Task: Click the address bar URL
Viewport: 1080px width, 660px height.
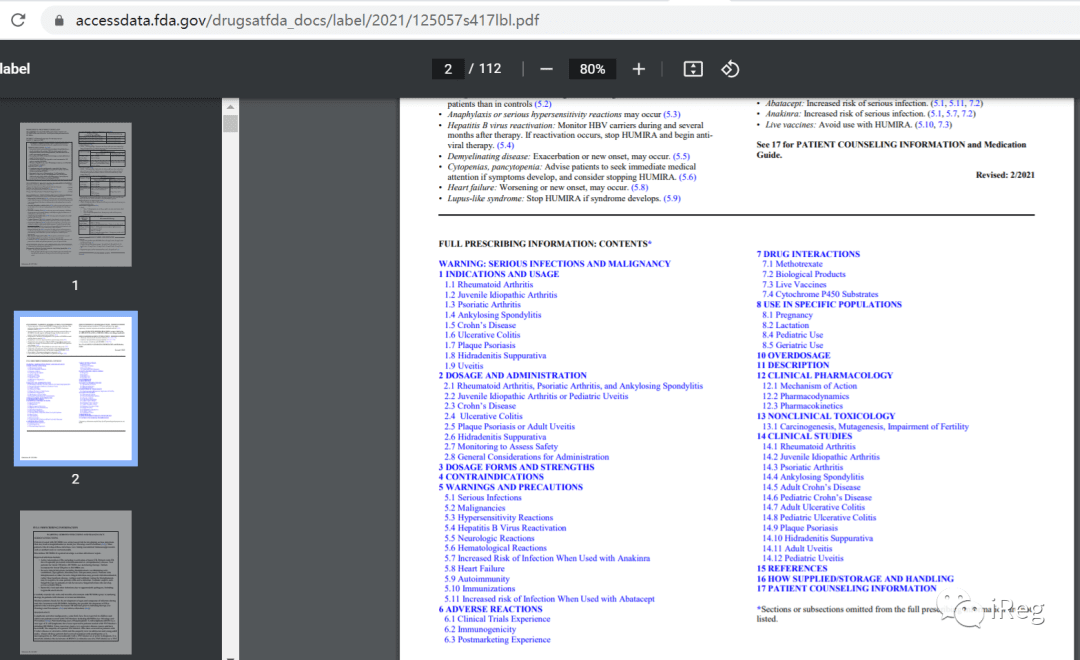Action: [x=307, y=21]
